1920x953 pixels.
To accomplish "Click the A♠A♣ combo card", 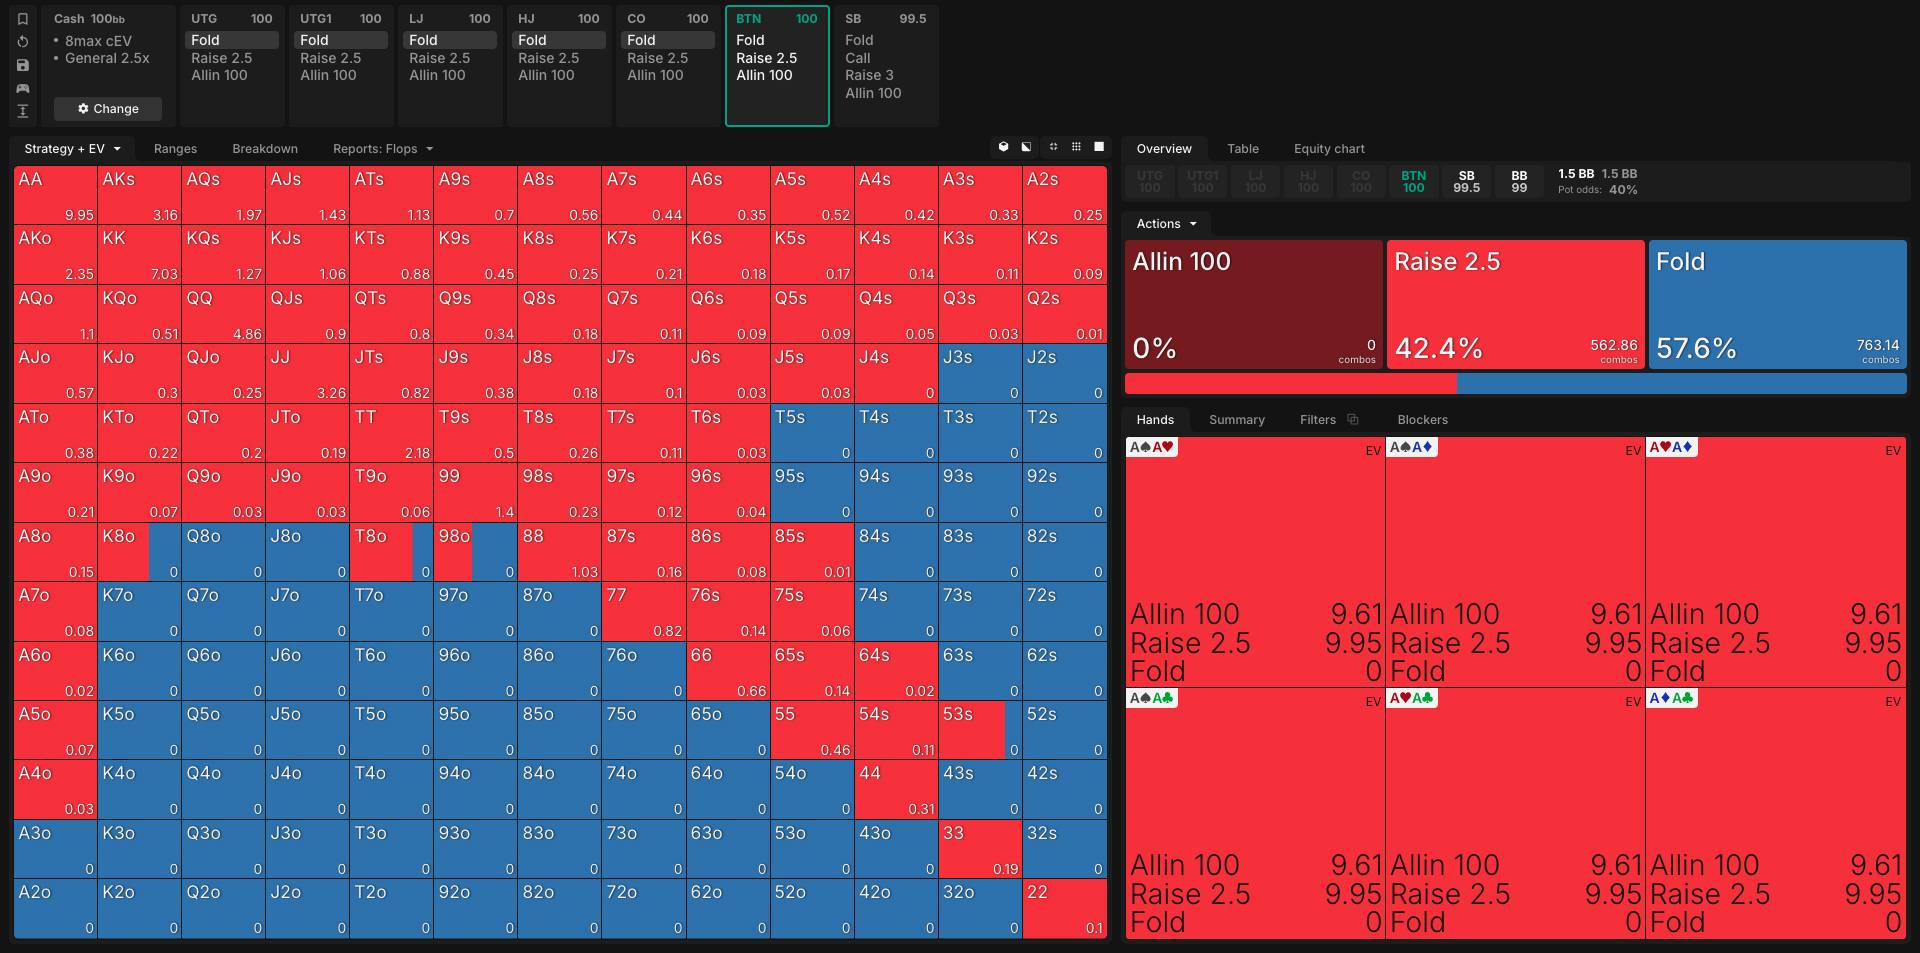I will (x=1255, y=813).
